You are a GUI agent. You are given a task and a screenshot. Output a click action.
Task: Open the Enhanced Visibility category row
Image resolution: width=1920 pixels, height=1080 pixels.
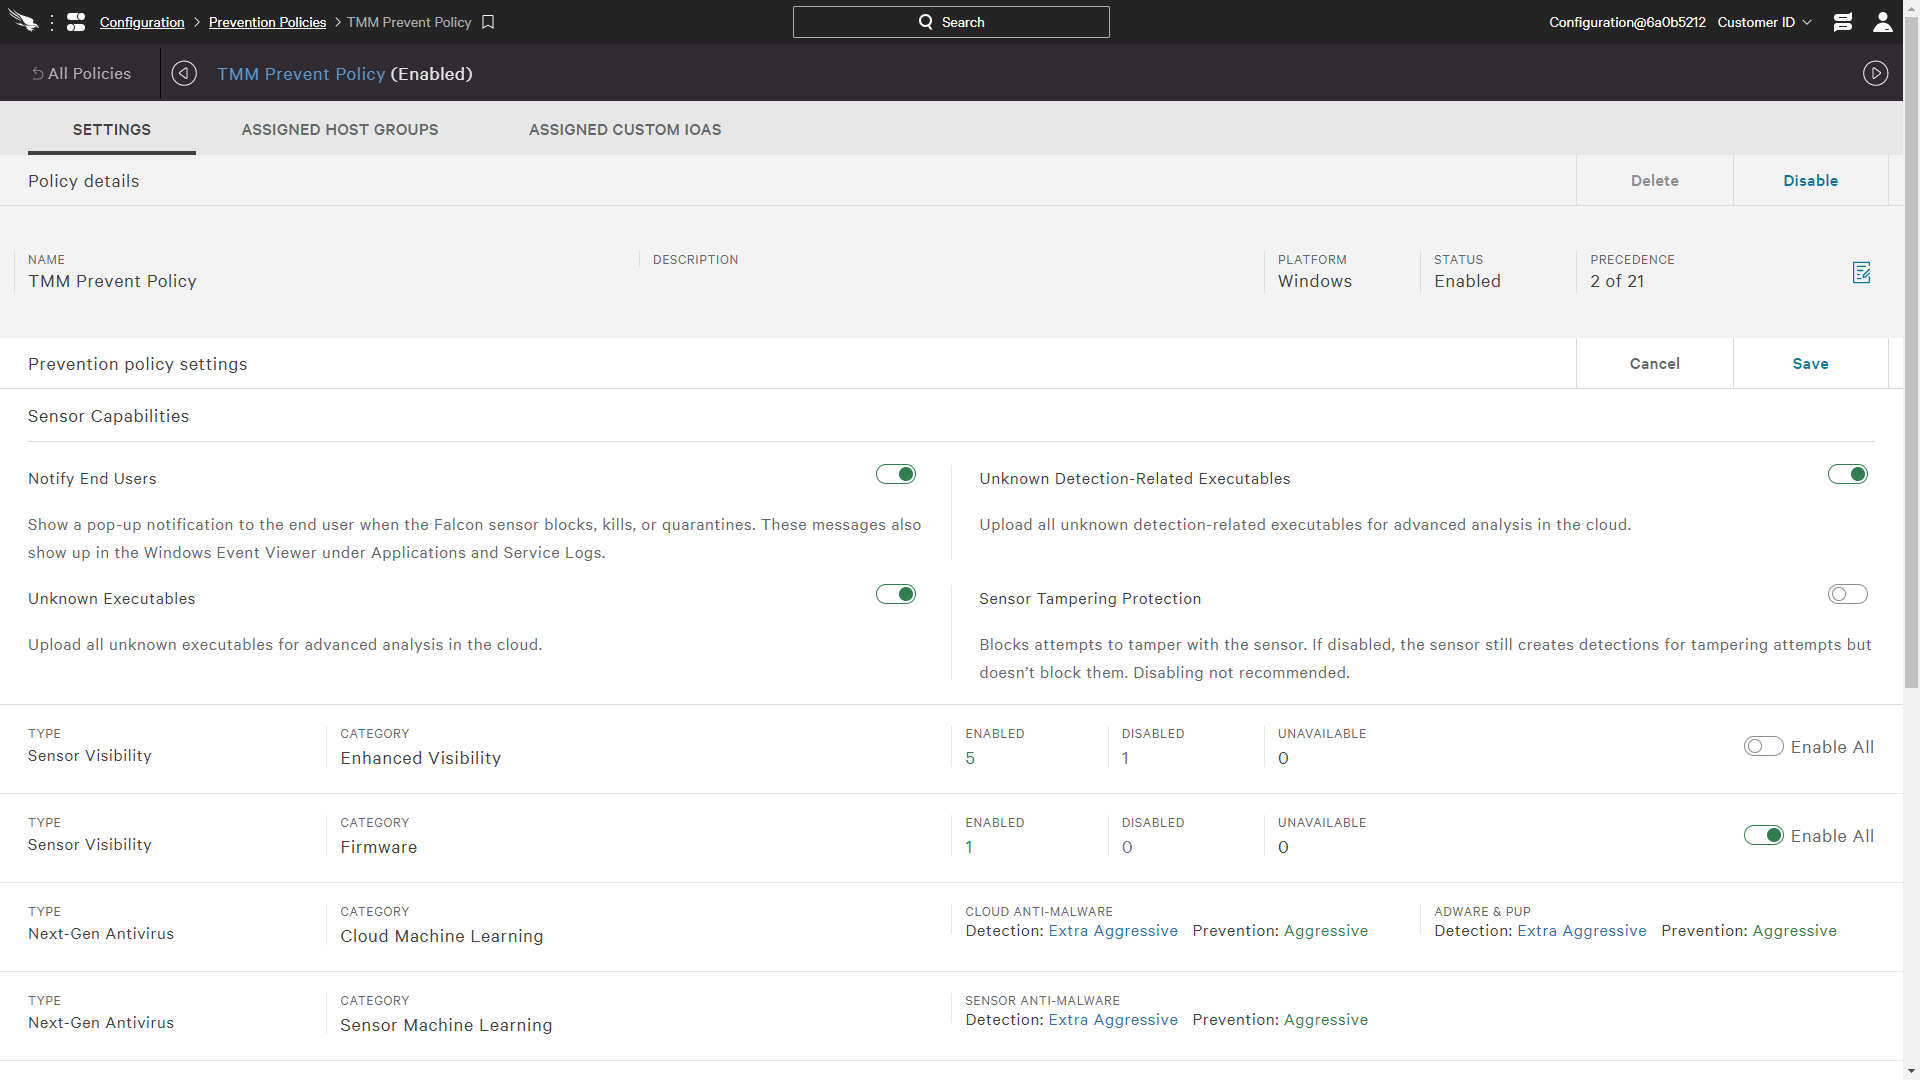click(x=951, y=749)
